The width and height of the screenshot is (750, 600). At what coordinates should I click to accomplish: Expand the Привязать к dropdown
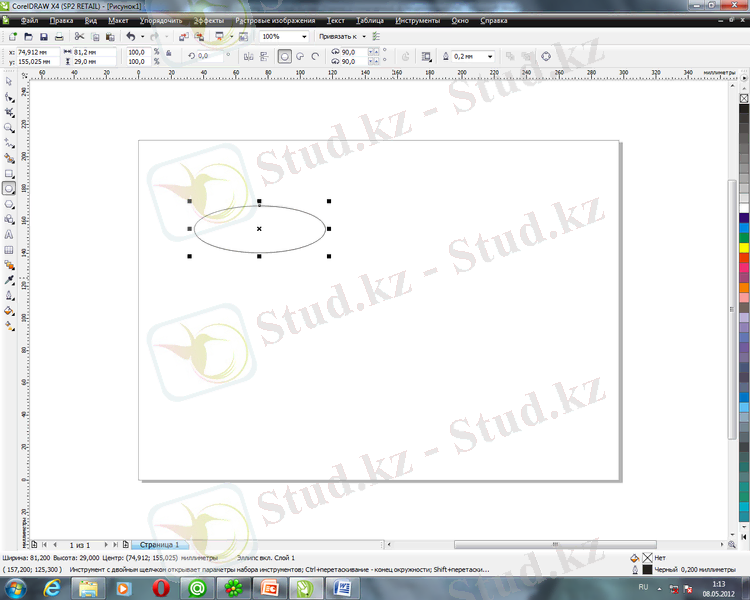pos(364,36)
